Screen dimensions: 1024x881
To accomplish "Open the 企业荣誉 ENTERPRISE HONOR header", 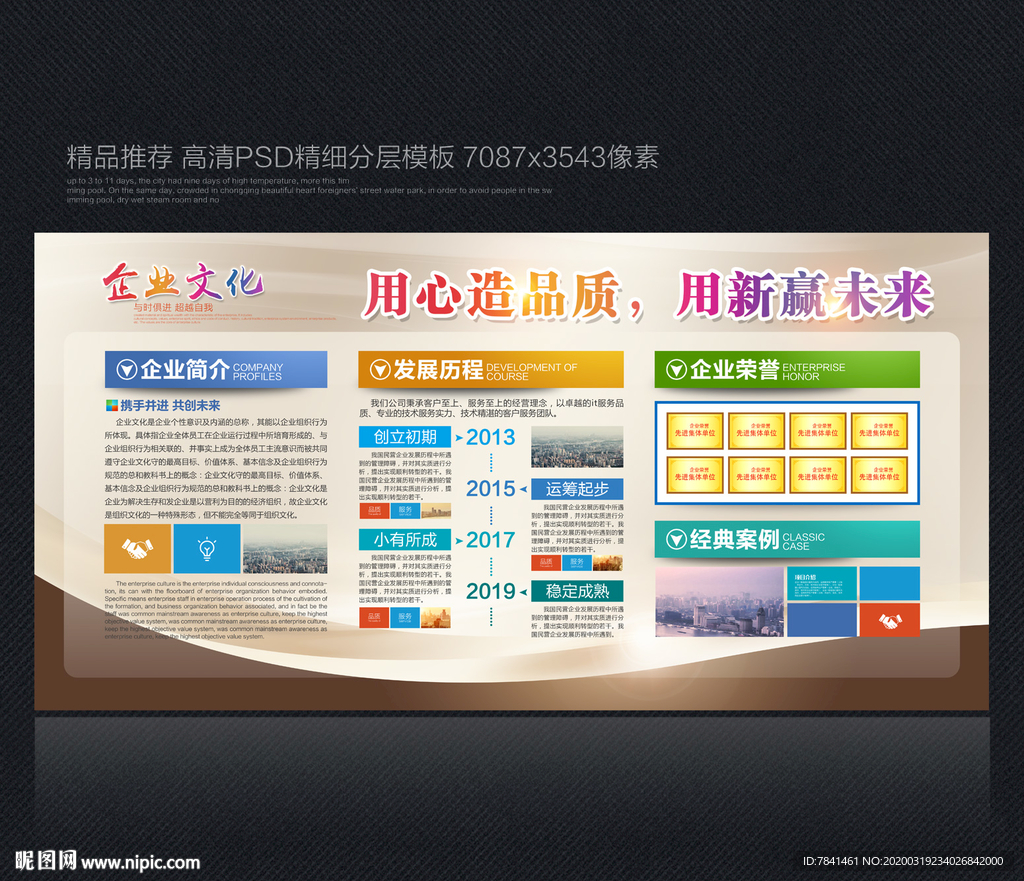I will coord(788,370).
